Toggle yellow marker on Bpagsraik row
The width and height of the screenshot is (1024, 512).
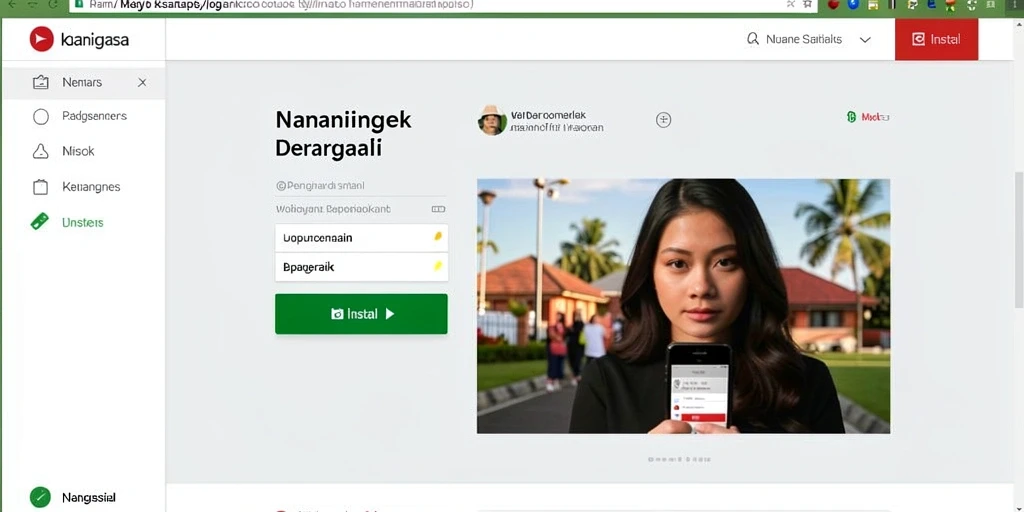[438, 266]
